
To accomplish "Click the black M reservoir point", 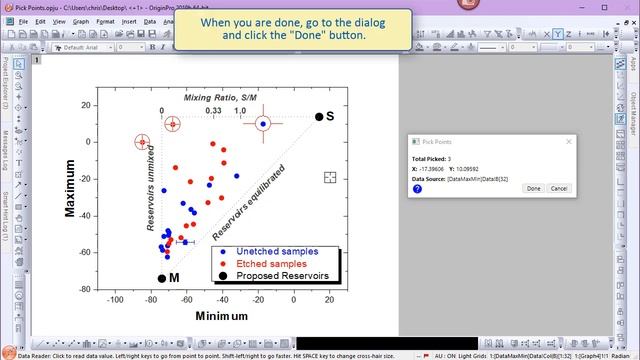I will [x=162, y=278].
